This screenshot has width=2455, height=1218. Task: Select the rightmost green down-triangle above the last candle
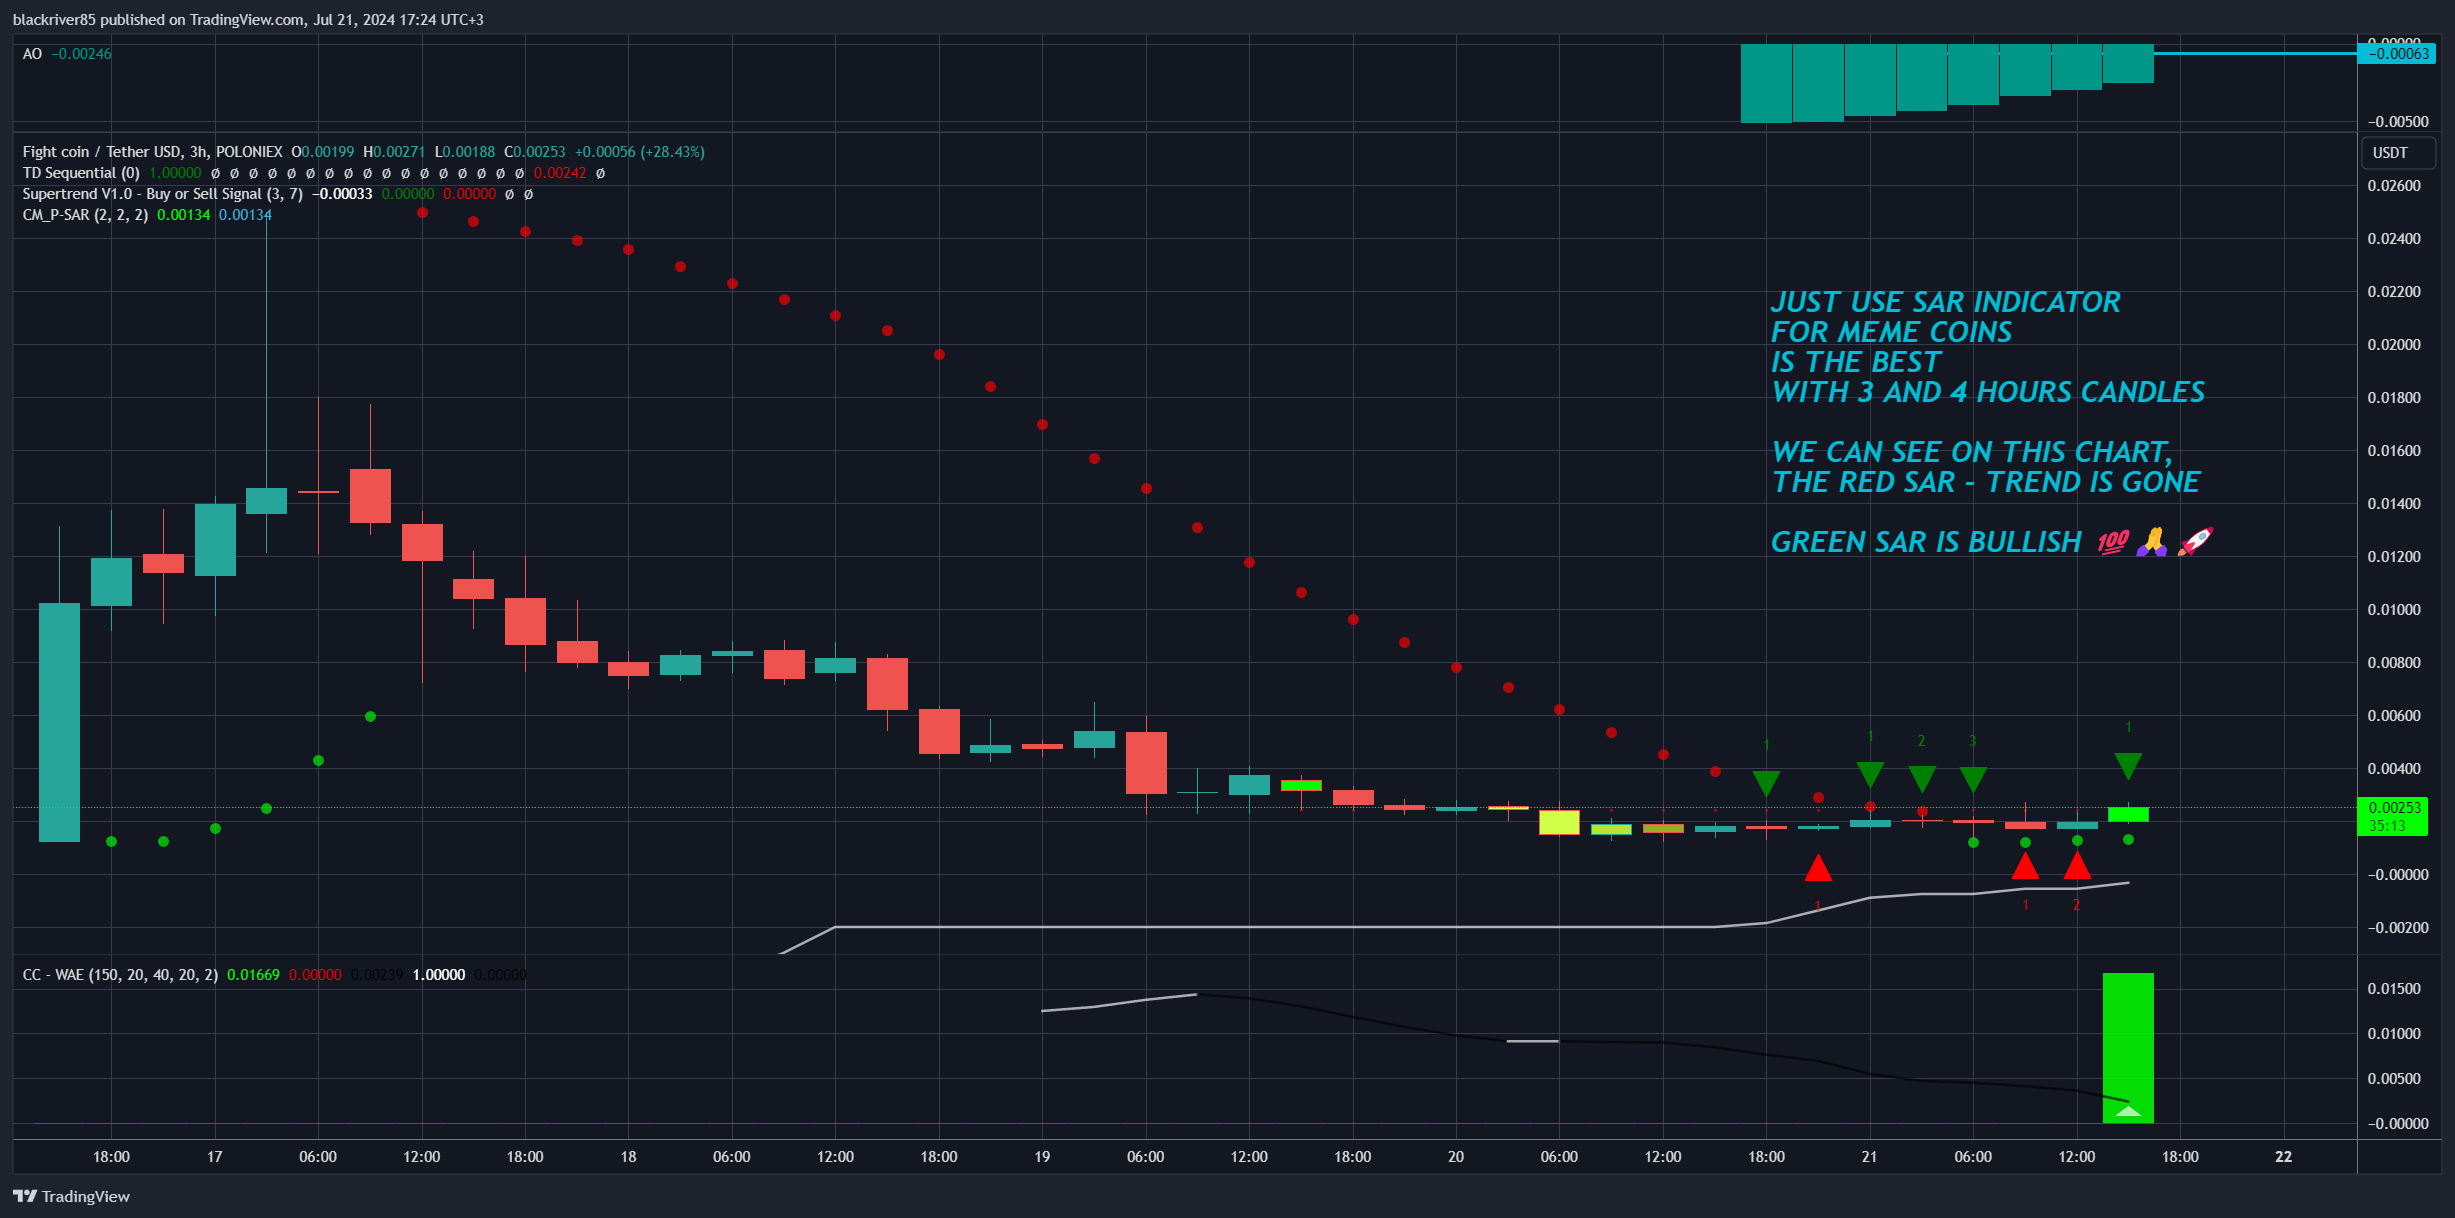pos(2128,767)
